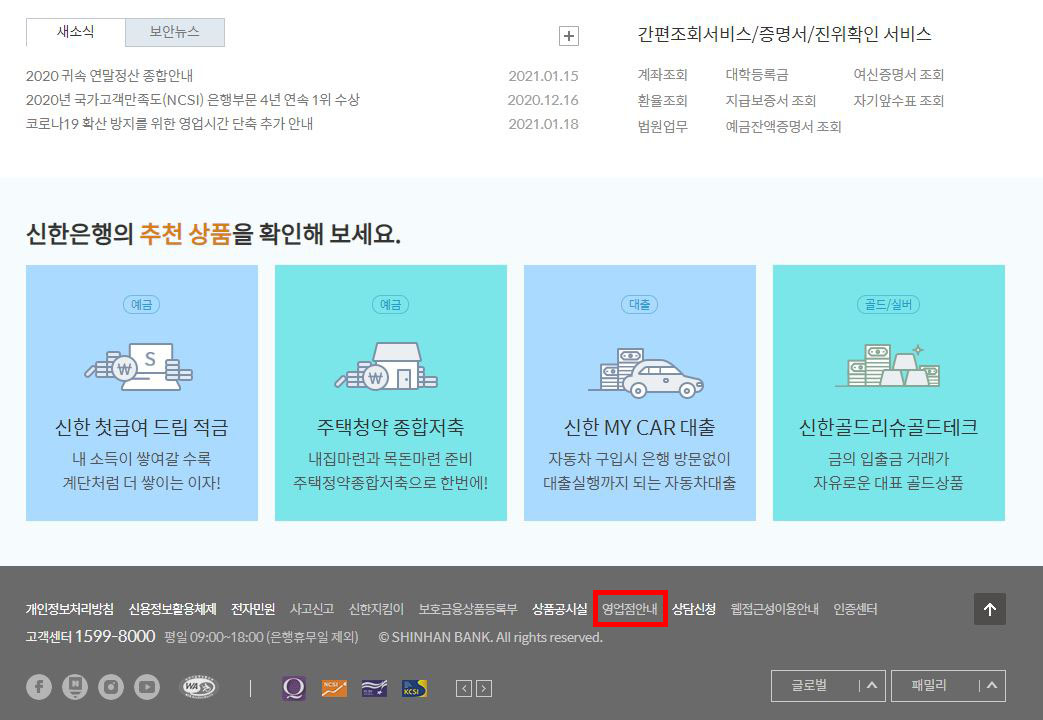Click the 2021.01.18 date beside the 코로나19 notice
This screenshot has height=720, width=1043.
(x=543, y=124)
